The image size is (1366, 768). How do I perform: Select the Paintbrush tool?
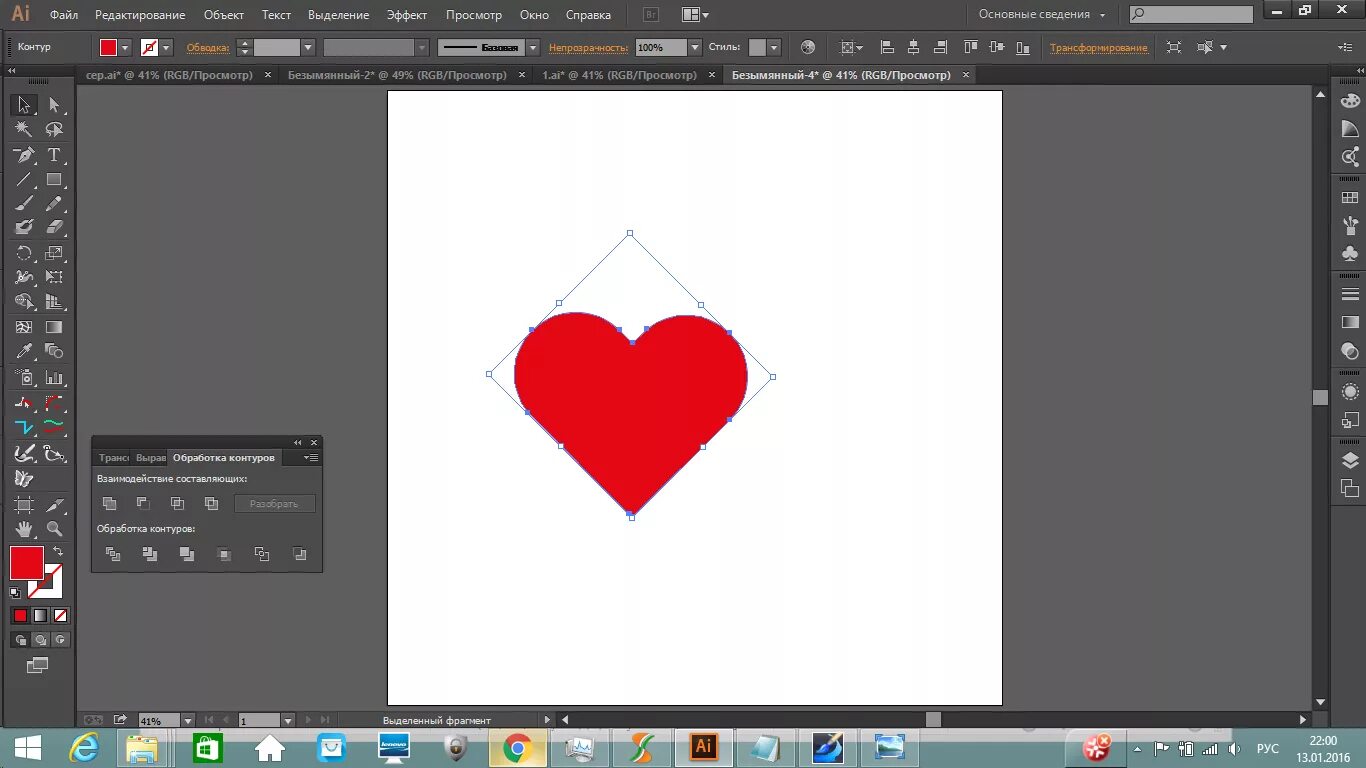pyautogui.click(x=24, y=203)
